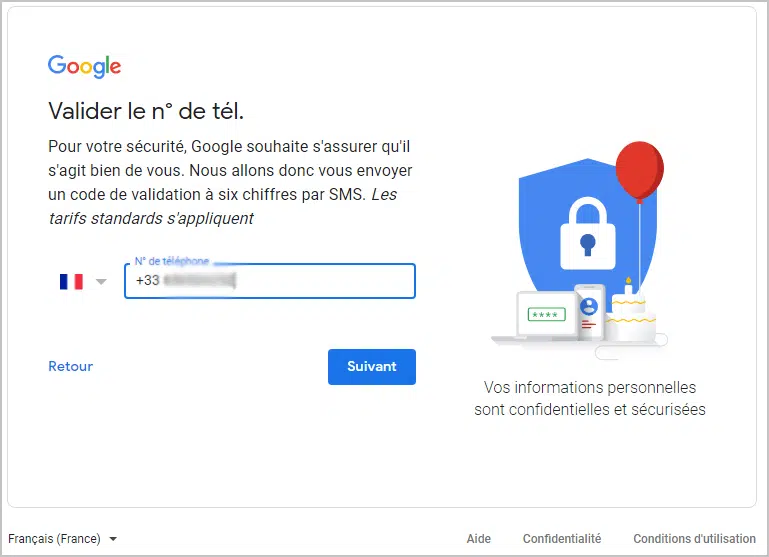Viewport: 769px width, 557px height.
Task: Click the laptop with password asterisks
Action: (544, 316)
